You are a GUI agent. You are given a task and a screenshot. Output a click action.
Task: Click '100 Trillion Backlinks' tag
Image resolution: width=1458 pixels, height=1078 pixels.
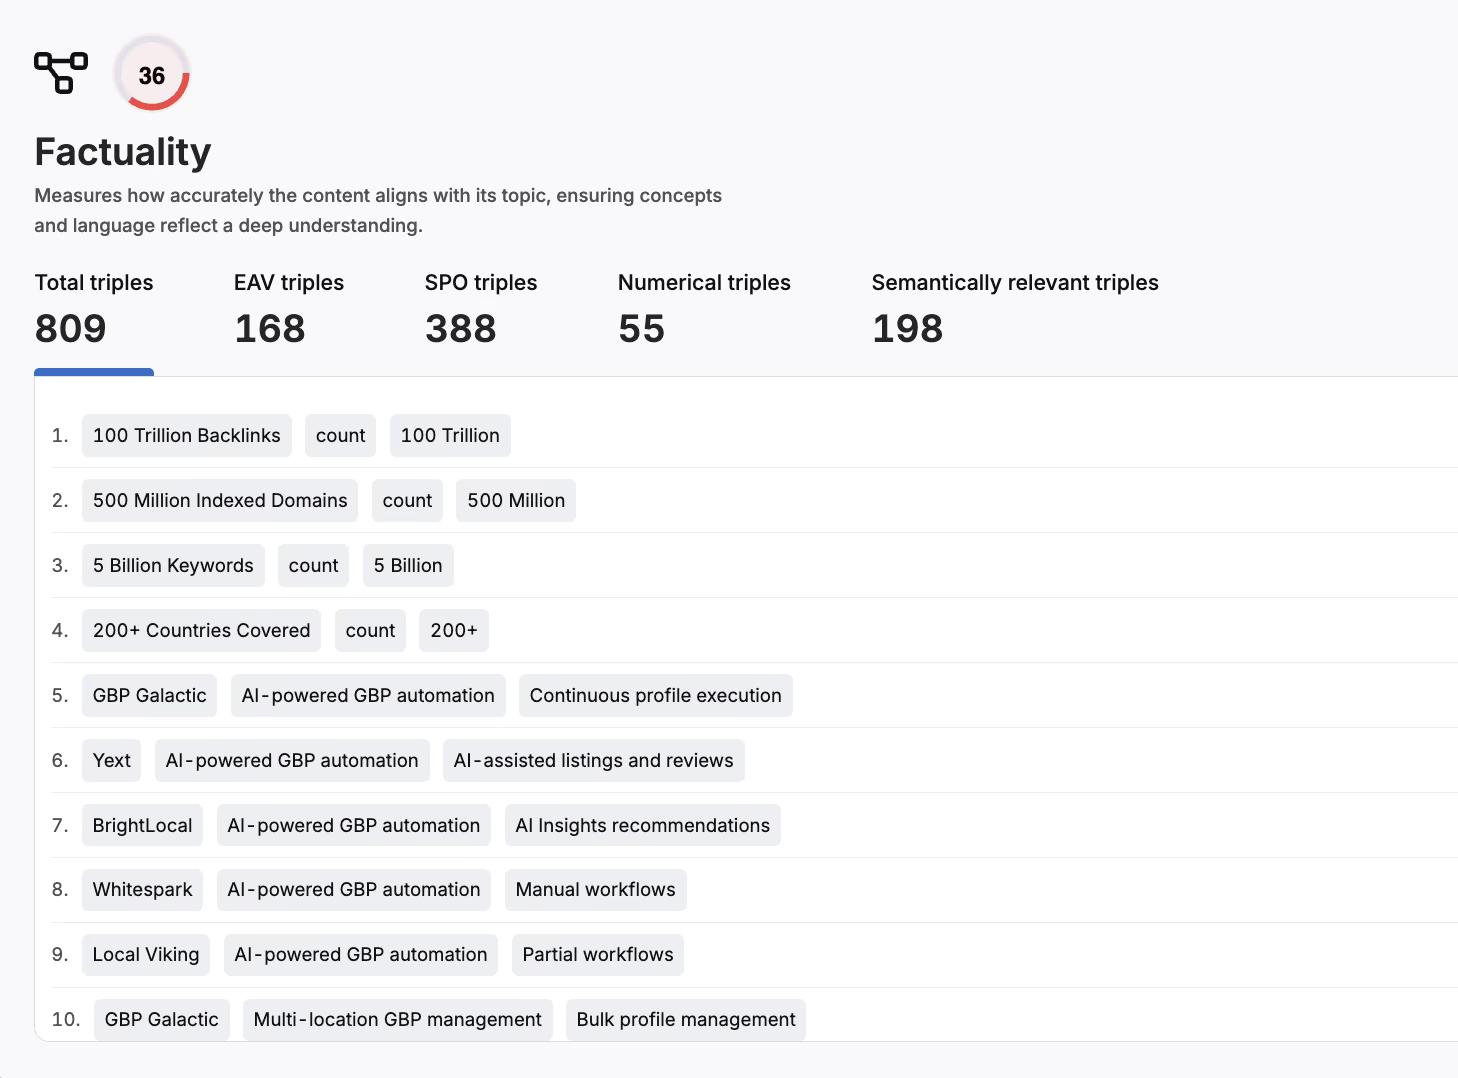[187, 436]
